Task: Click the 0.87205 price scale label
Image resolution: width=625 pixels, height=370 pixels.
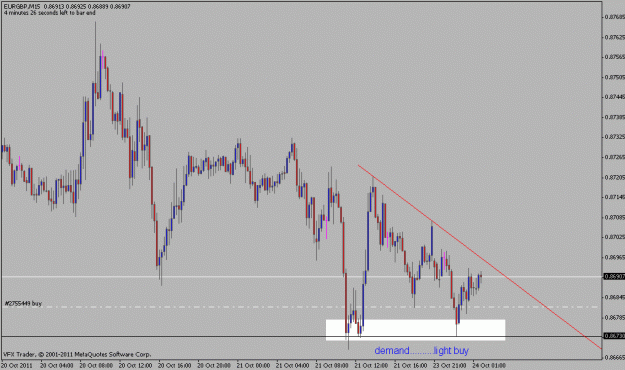Action: (614, 177)
